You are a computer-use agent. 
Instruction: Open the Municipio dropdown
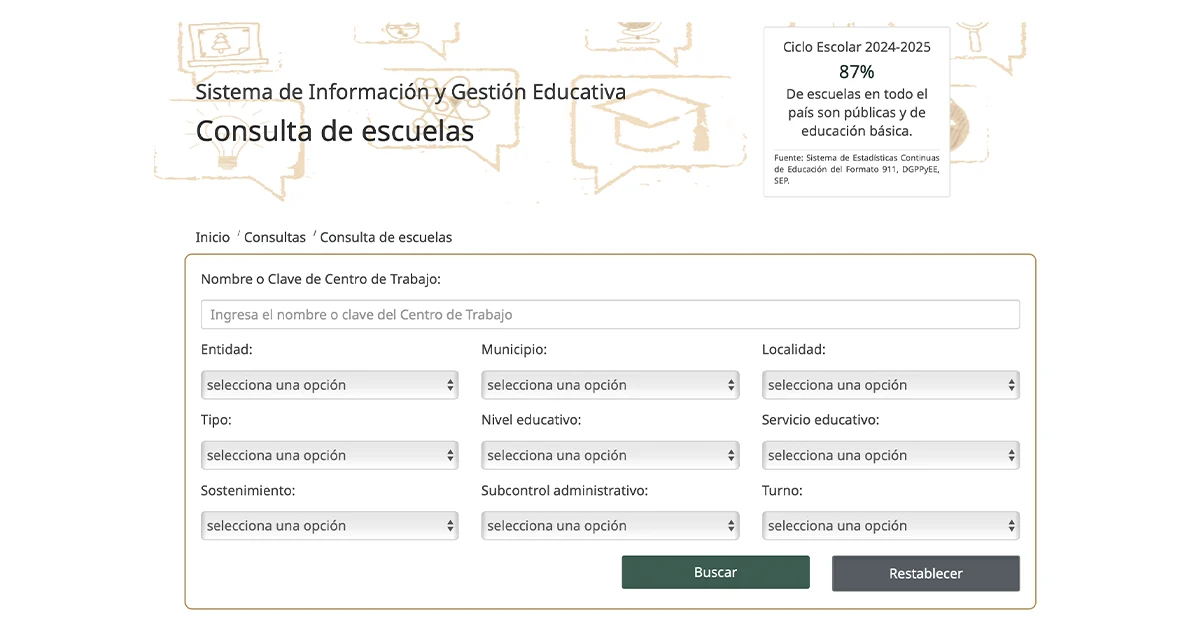pyautogui.click(x=610, y=385)
